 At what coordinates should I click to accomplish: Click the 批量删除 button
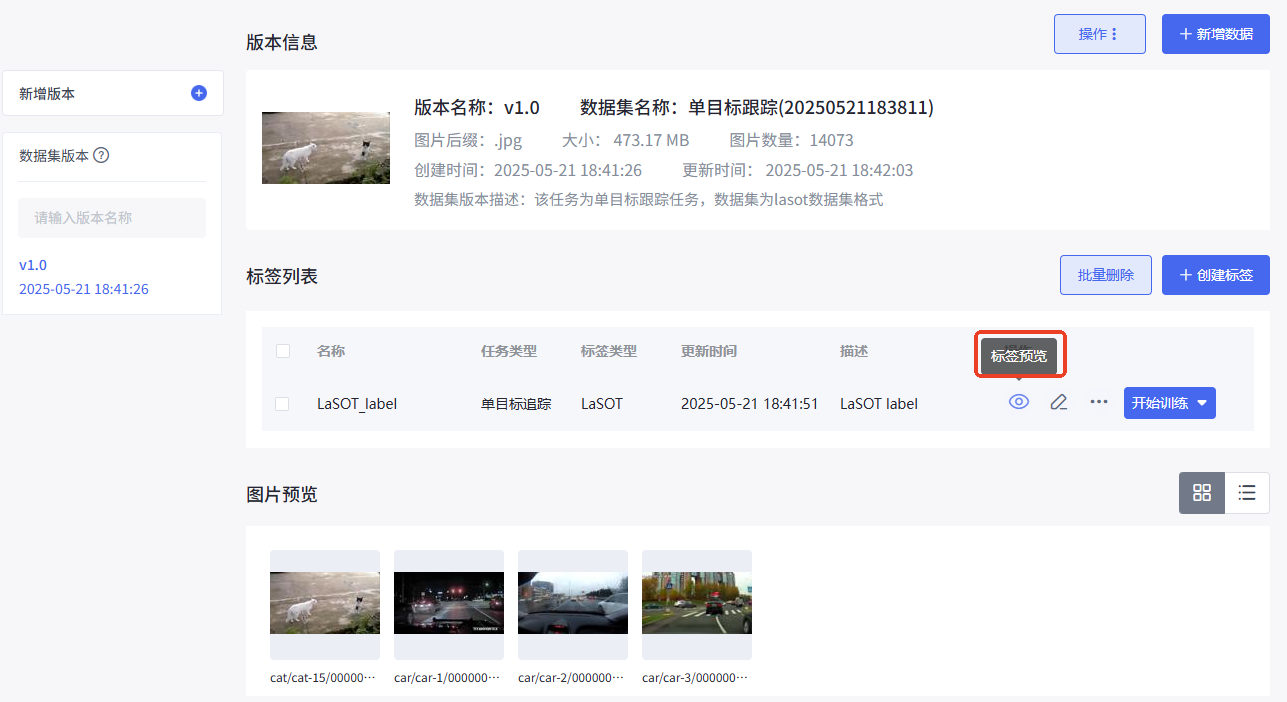(x=1106, y=275)
